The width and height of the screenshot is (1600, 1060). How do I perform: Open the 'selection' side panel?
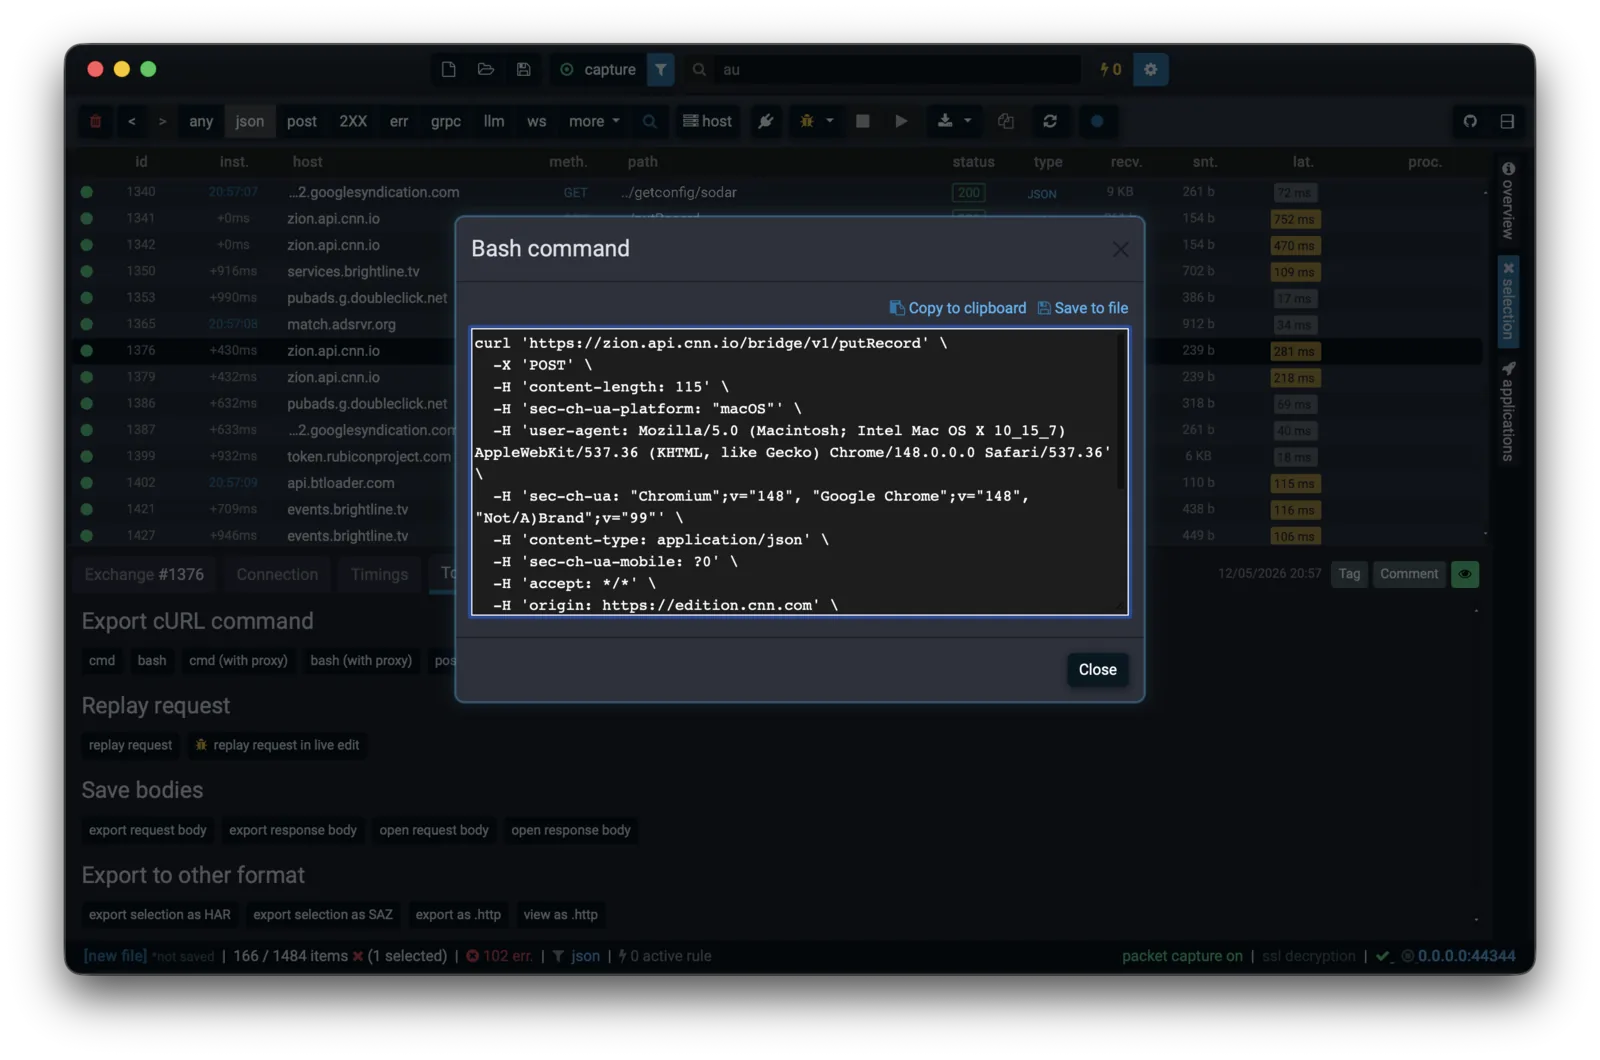[x=1508, y=301]
